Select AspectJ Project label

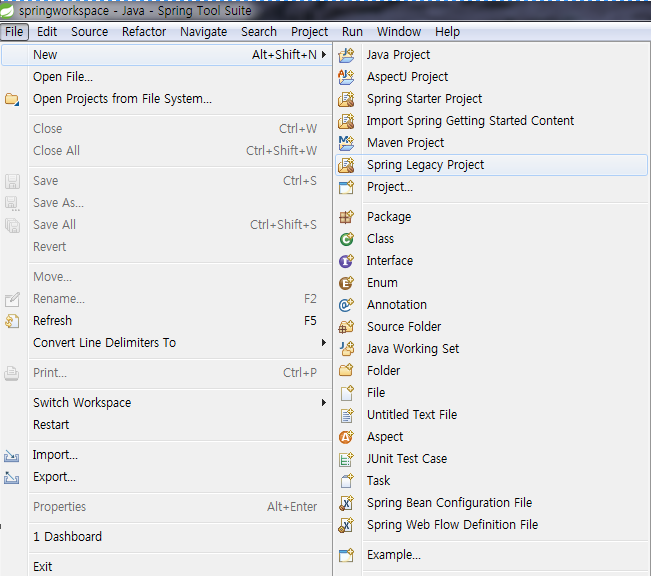click(x=407, y=77)
